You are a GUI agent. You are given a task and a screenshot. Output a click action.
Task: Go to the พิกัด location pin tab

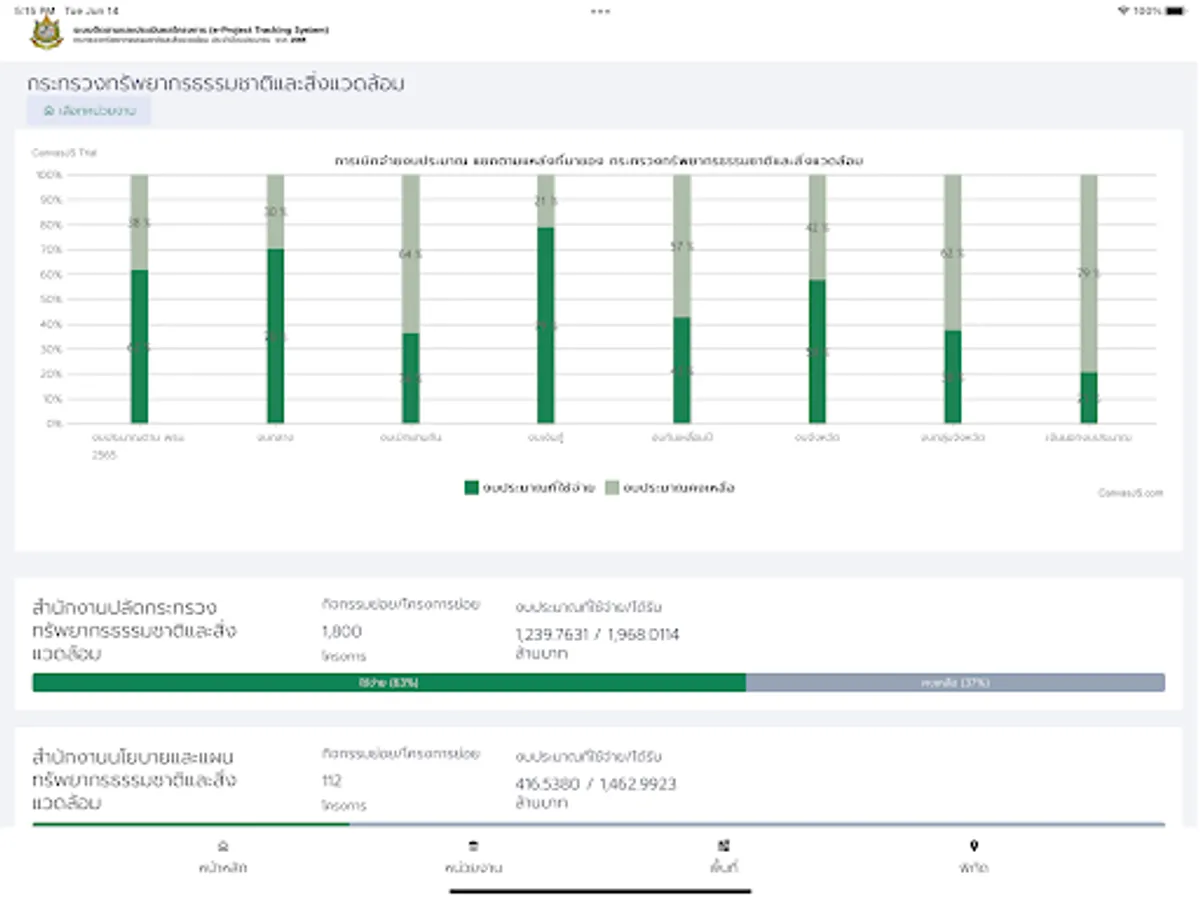pyautogui.click(x=974, y=857)
